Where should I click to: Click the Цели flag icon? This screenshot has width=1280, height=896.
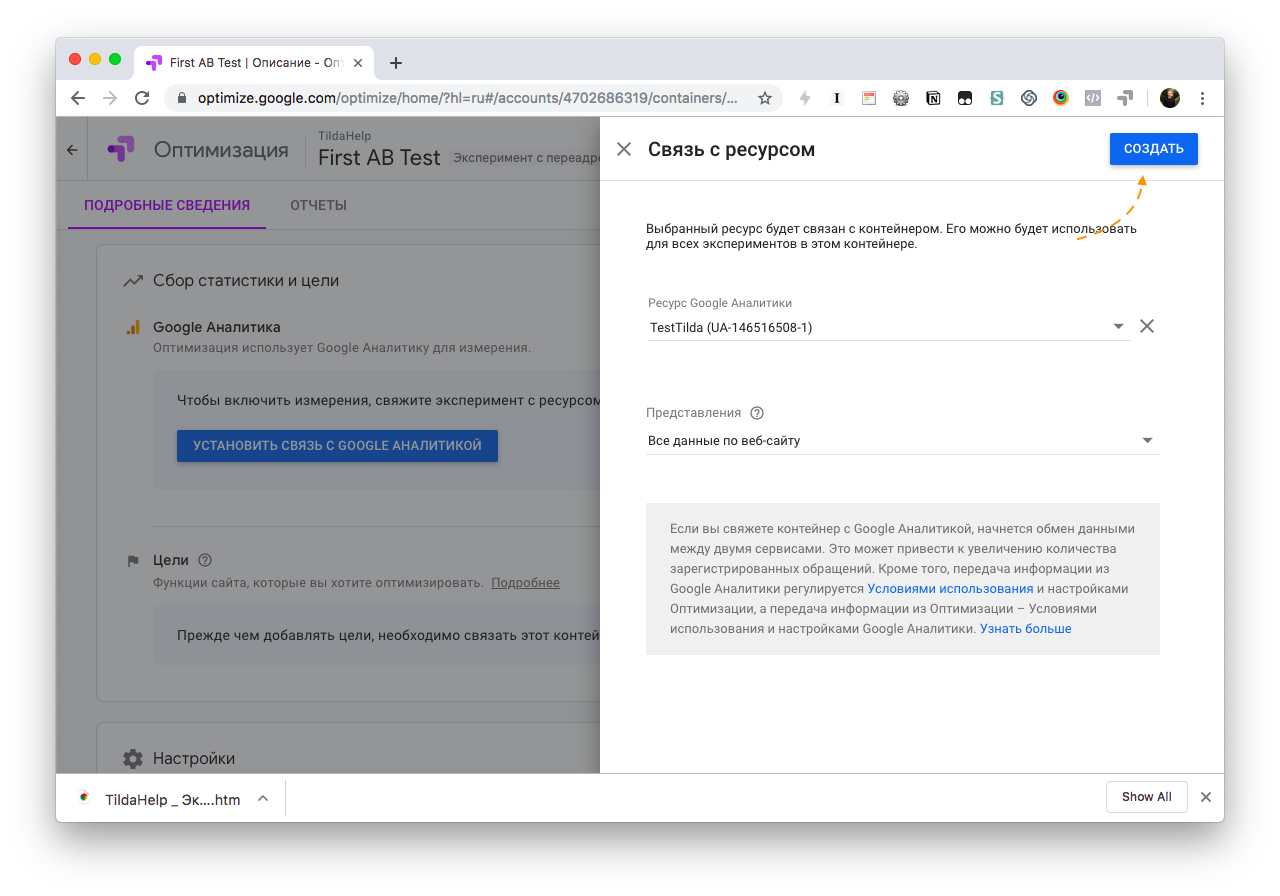(x=133, y=561)
